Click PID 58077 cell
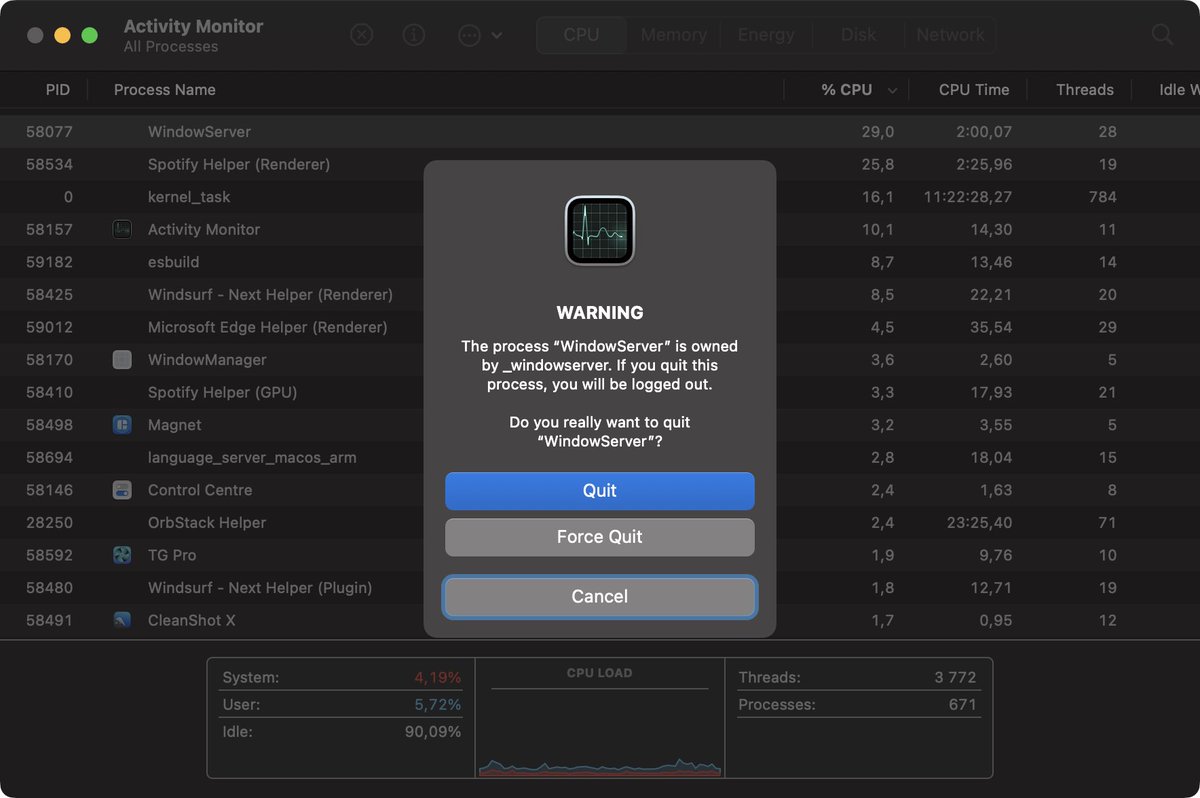 [x=49, y=132]
